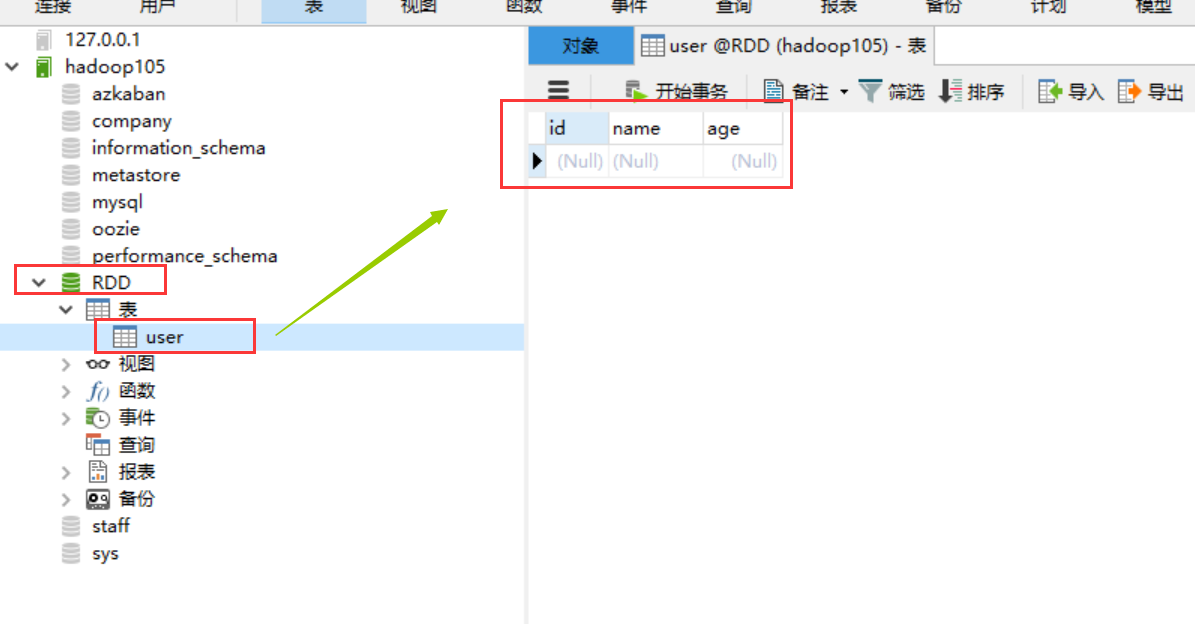Open the hamburger menu in table toolbar
The image size is (1195, 624).
click(x=559, y=91)
